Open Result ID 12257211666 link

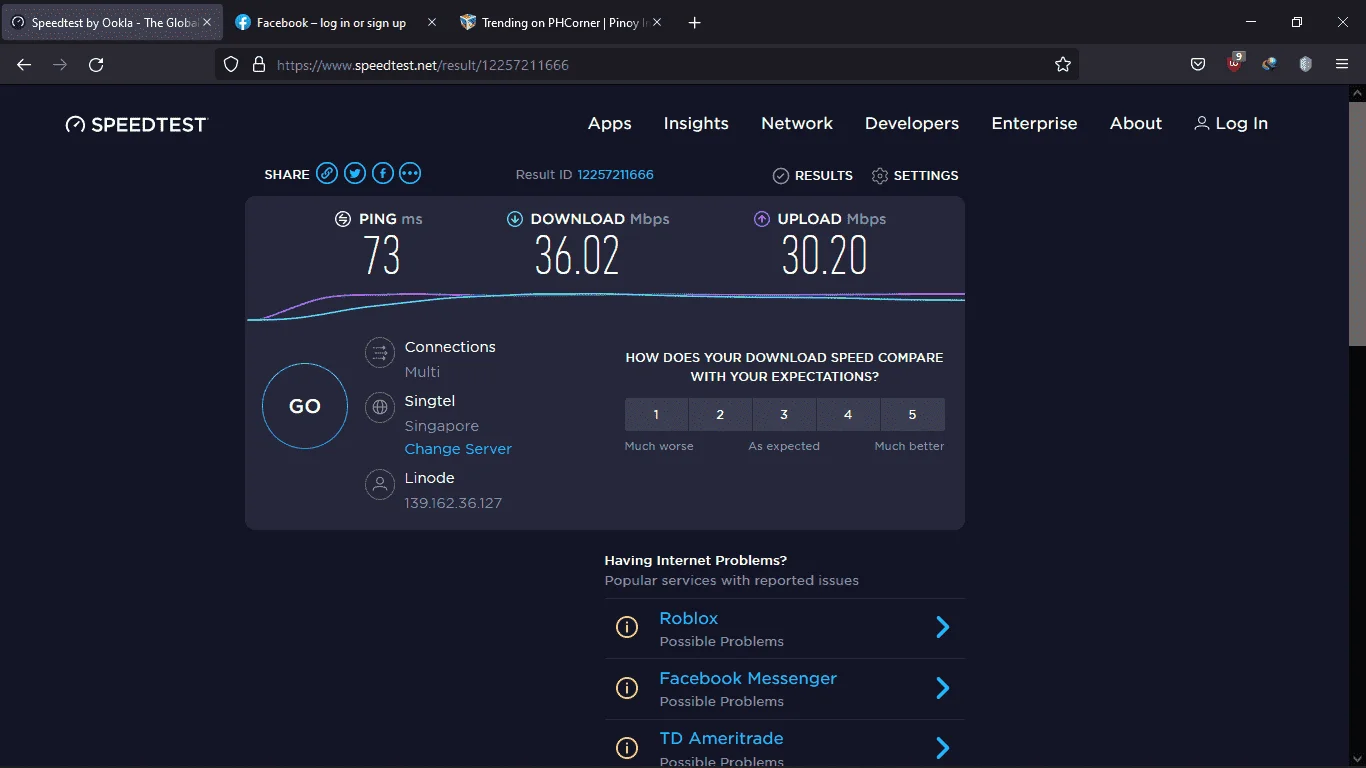point(615,175)
